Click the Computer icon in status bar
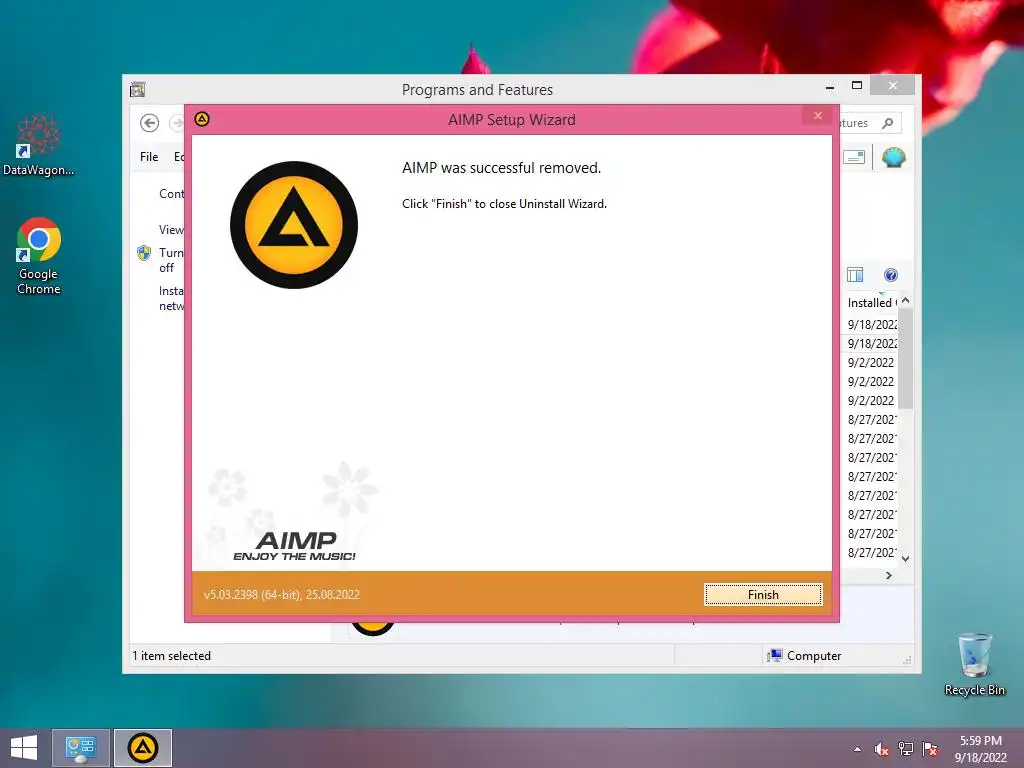The height and width of the screenshot is (768, 1024). pos(775,656)
